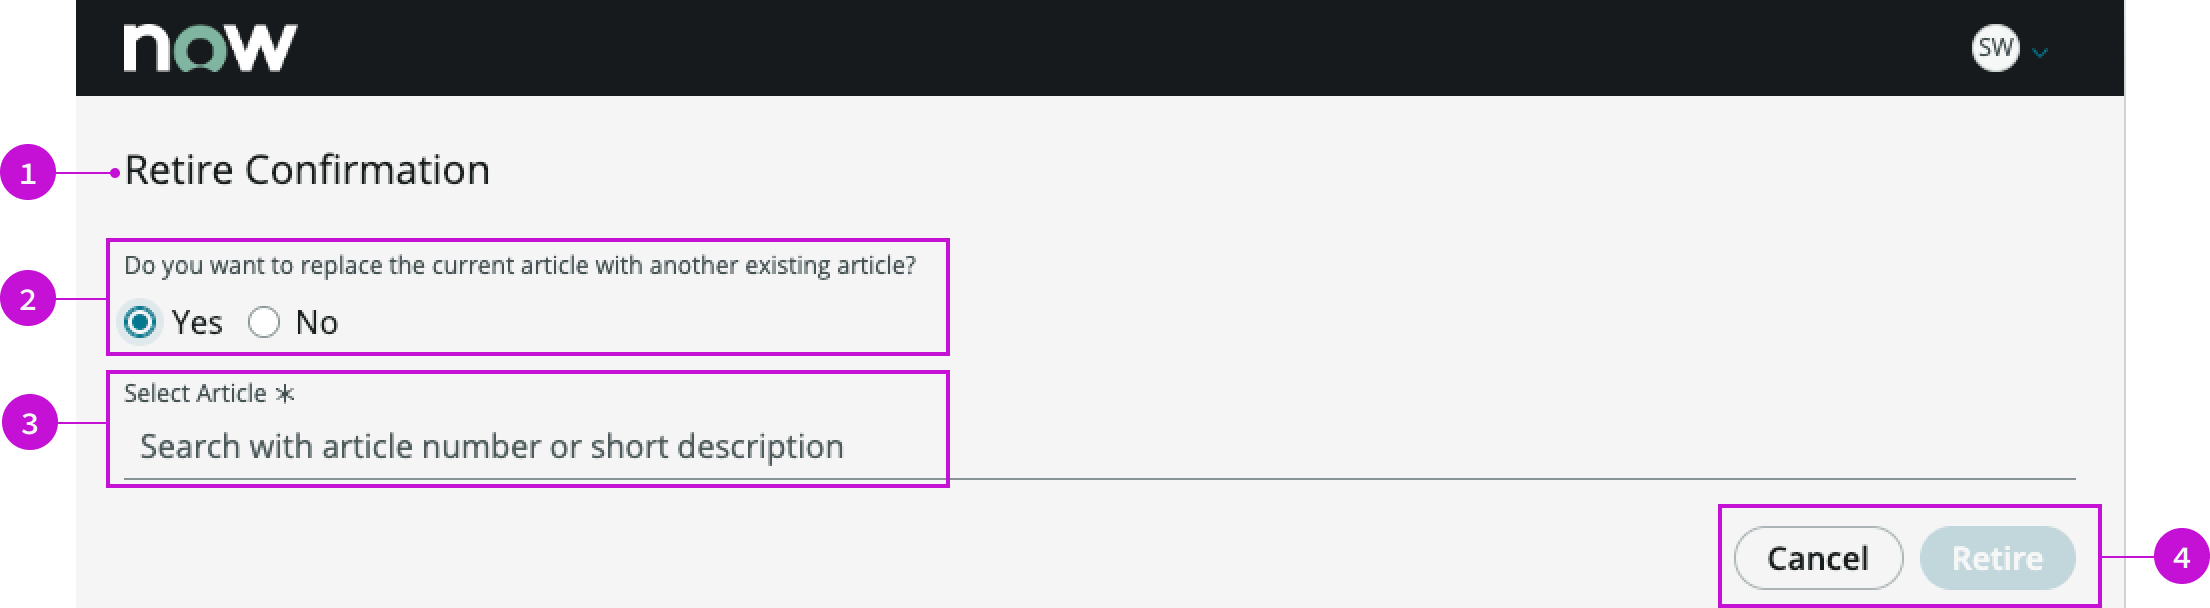This screenshot has height=608, width=2210.
Task: Choose No to skip article replacement
Action: coord(263,322)
